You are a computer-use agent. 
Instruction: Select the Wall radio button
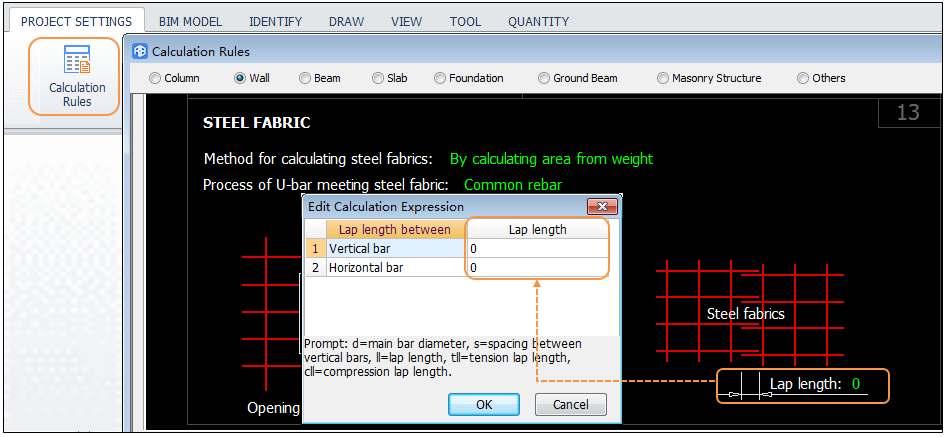click(x=240, y=78)
